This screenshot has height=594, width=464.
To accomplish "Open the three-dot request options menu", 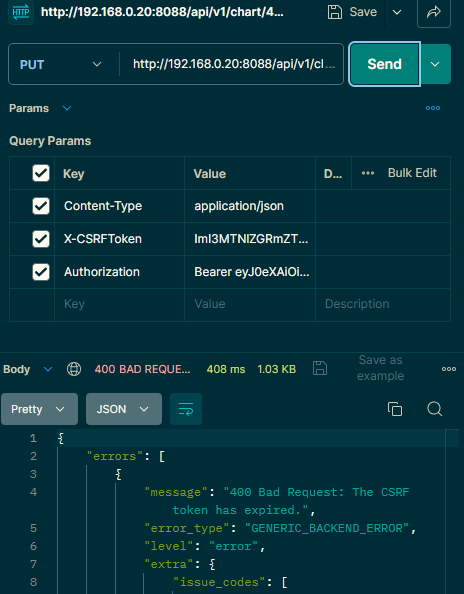I will [x=433, y=108].
